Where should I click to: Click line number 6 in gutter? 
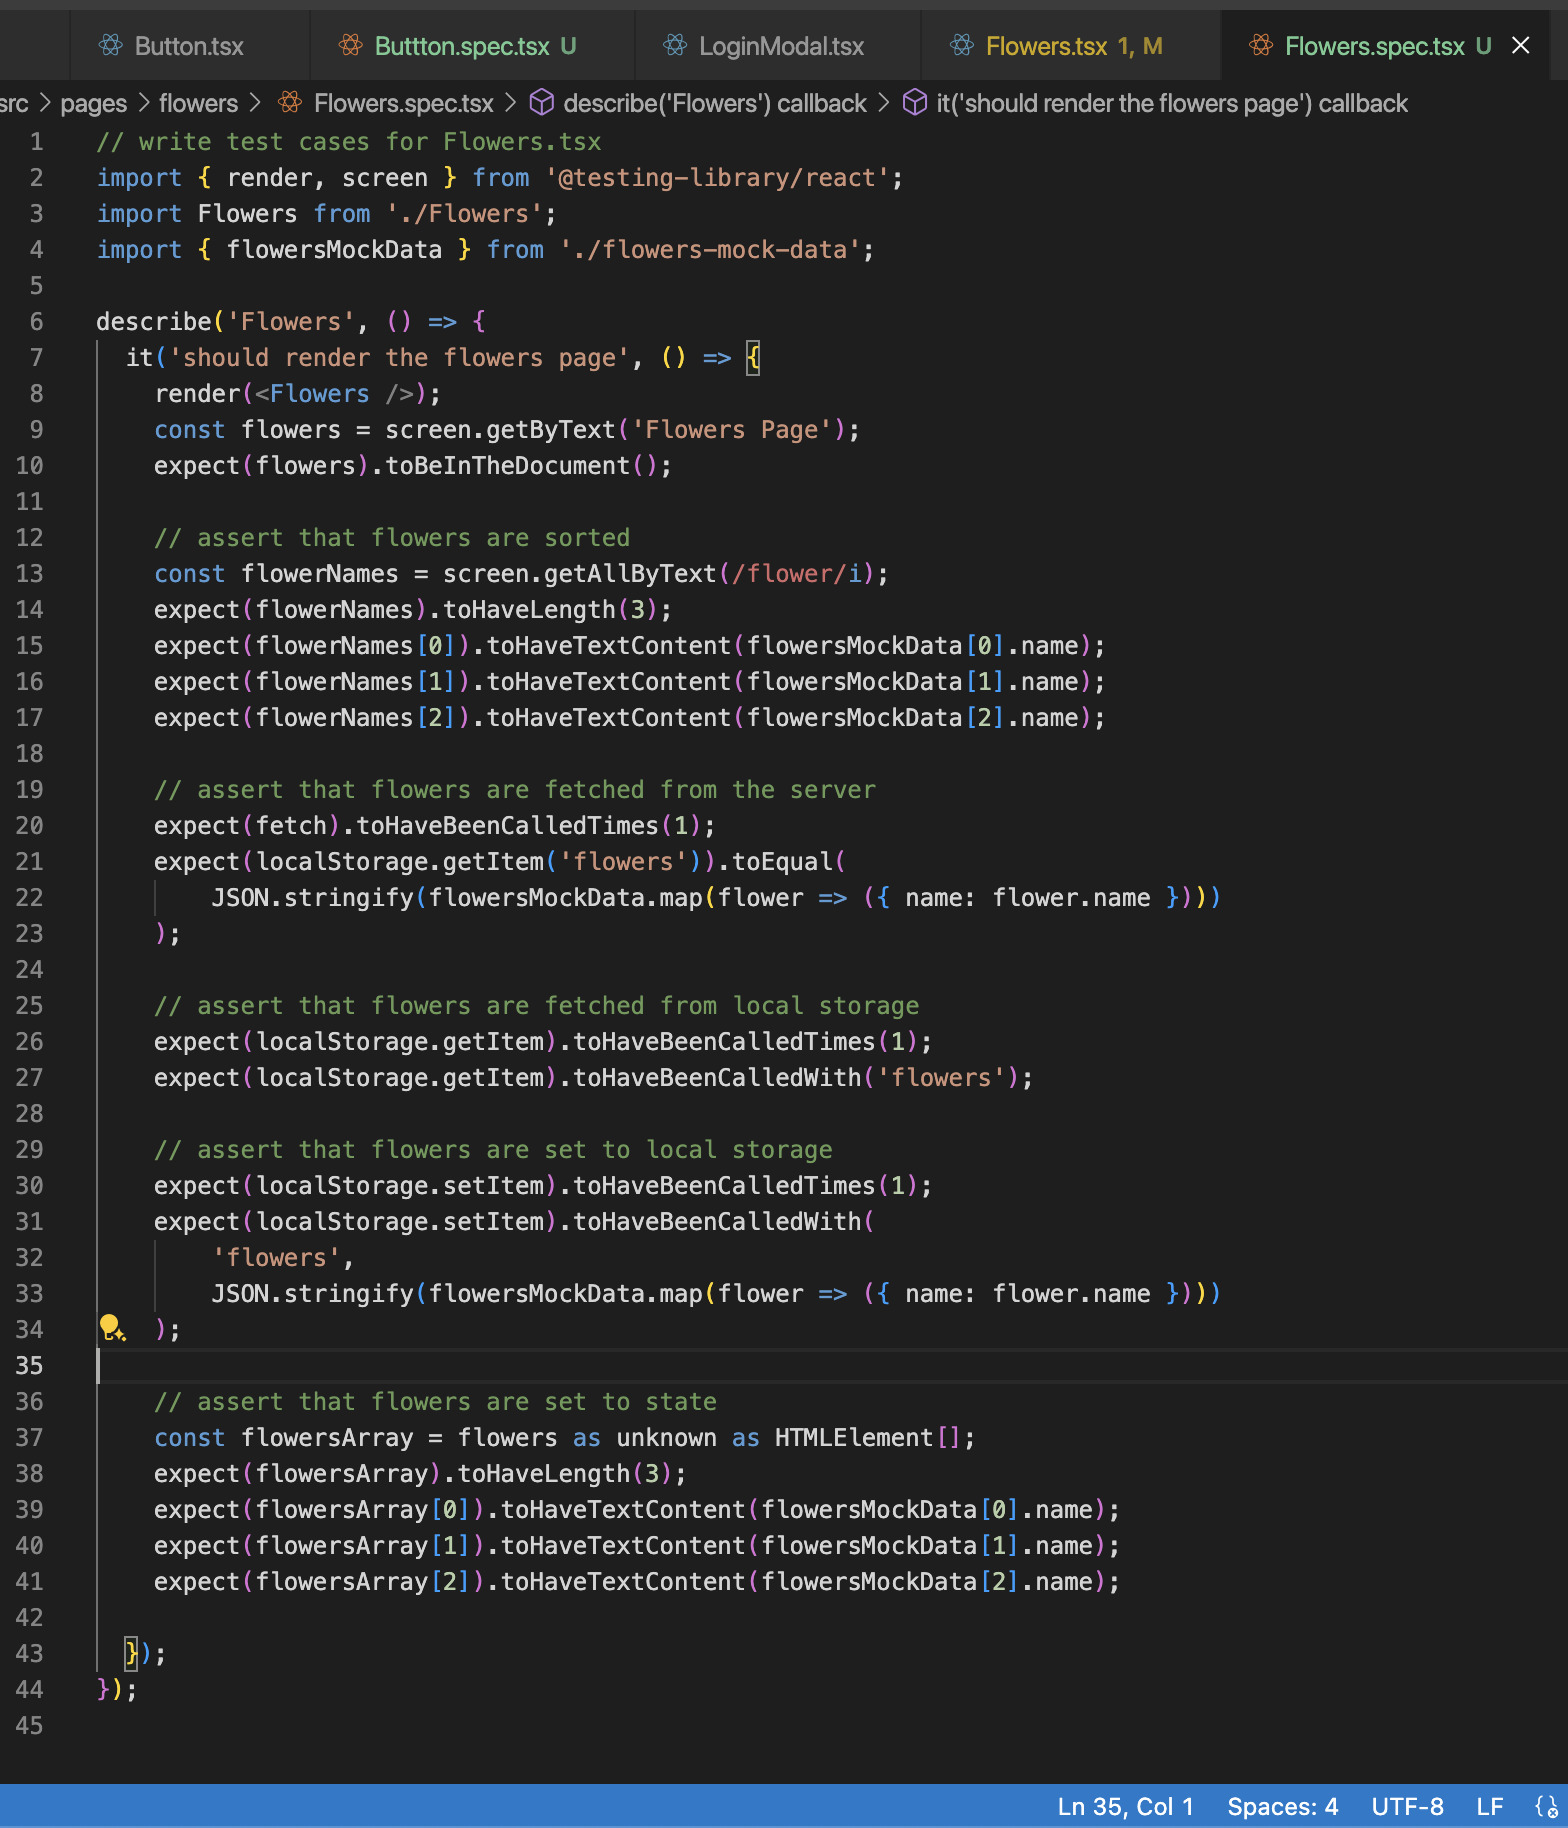click(x=36, y=321)
